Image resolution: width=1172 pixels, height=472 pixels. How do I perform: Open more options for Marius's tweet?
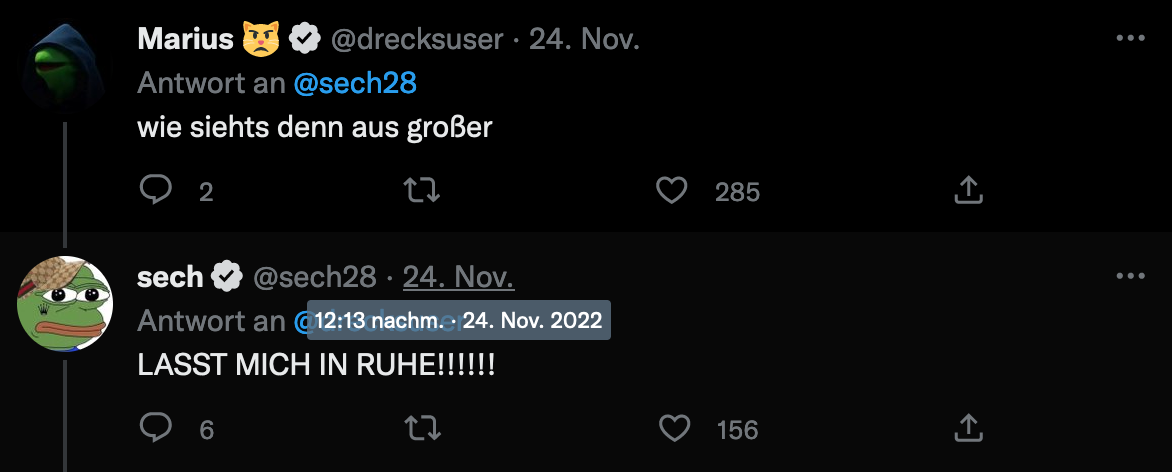click(x=1129, y=38)
